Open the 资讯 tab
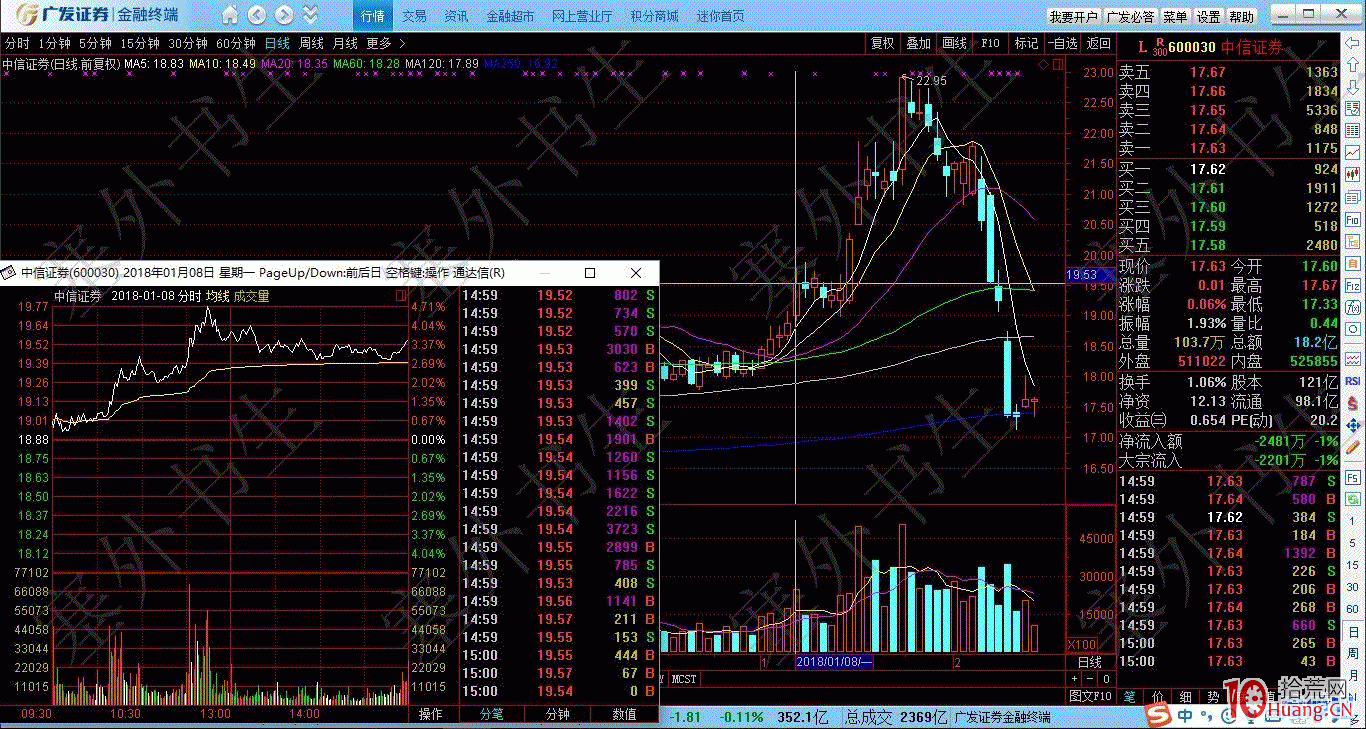 [456, 16]
